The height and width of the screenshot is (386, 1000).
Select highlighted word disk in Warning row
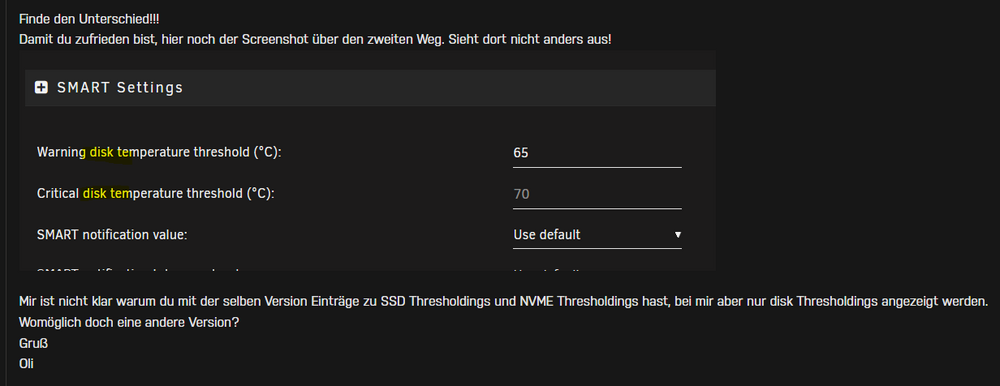101,152
